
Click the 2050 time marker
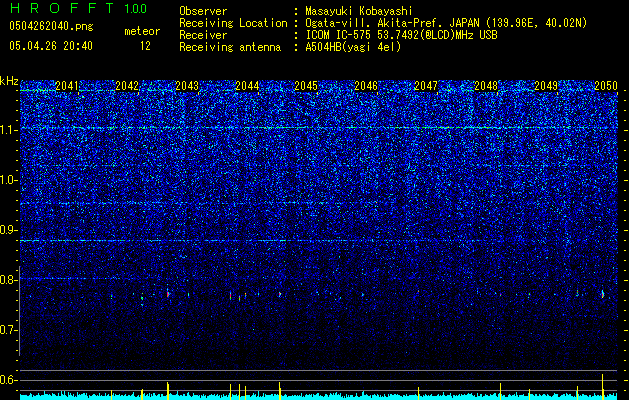click(x=606, y=86)
